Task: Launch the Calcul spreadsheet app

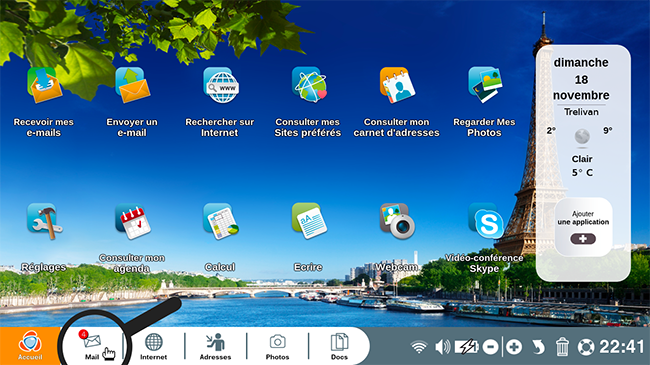Action: point(221,221)
